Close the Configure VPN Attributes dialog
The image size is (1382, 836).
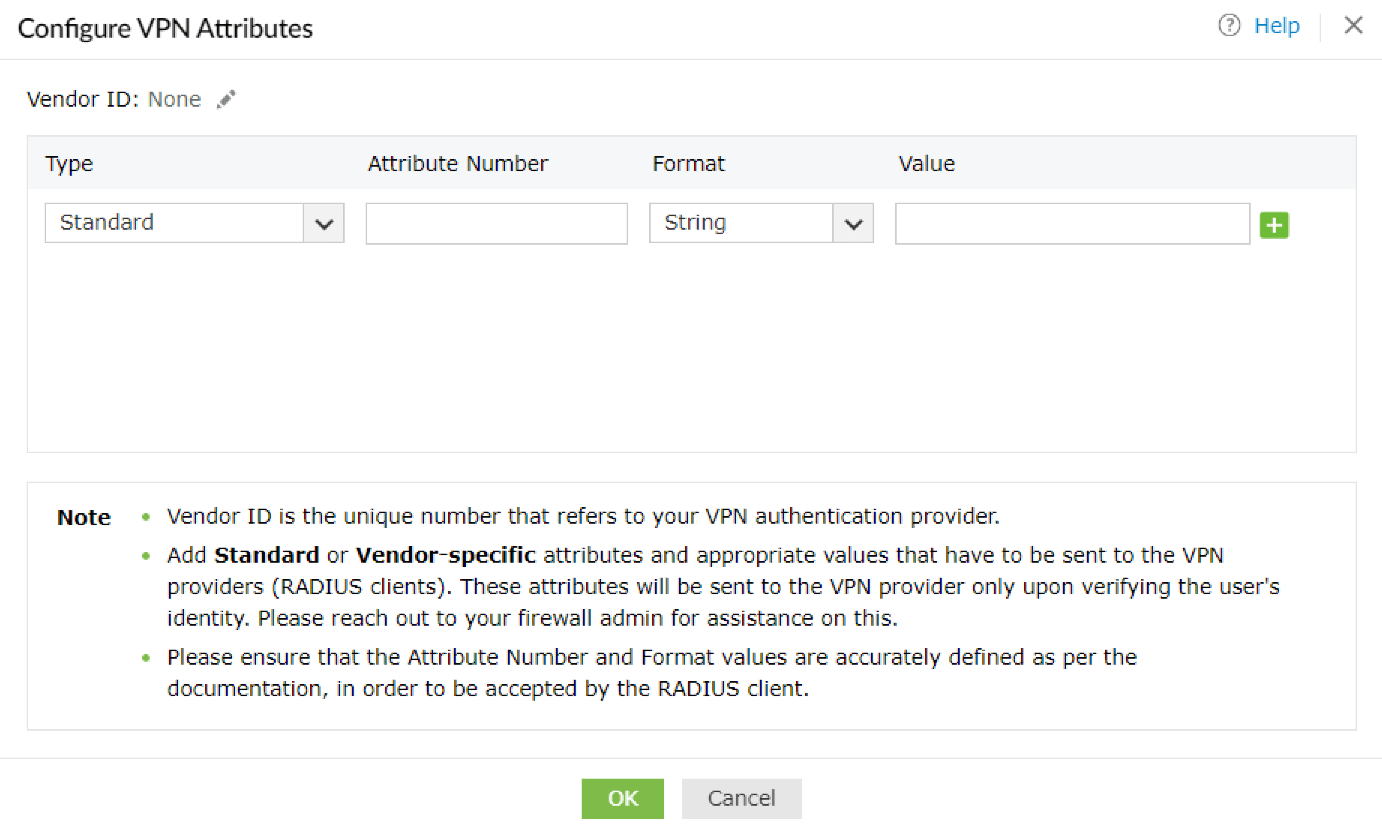point(1353,26)
